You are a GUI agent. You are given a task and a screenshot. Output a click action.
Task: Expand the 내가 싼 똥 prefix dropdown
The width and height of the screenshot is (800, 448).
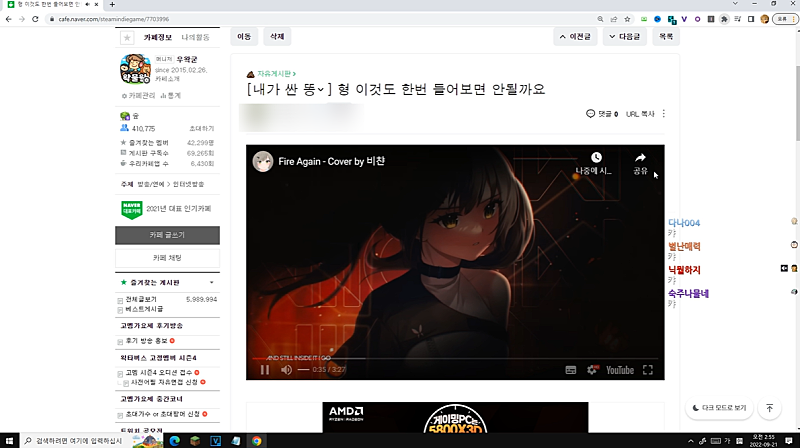pos(320,90)
